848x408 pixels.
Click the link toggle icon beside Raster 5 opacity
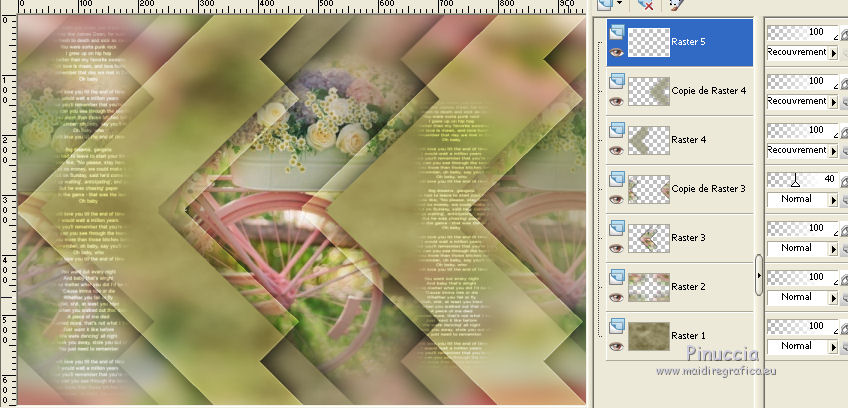(844, 34)
